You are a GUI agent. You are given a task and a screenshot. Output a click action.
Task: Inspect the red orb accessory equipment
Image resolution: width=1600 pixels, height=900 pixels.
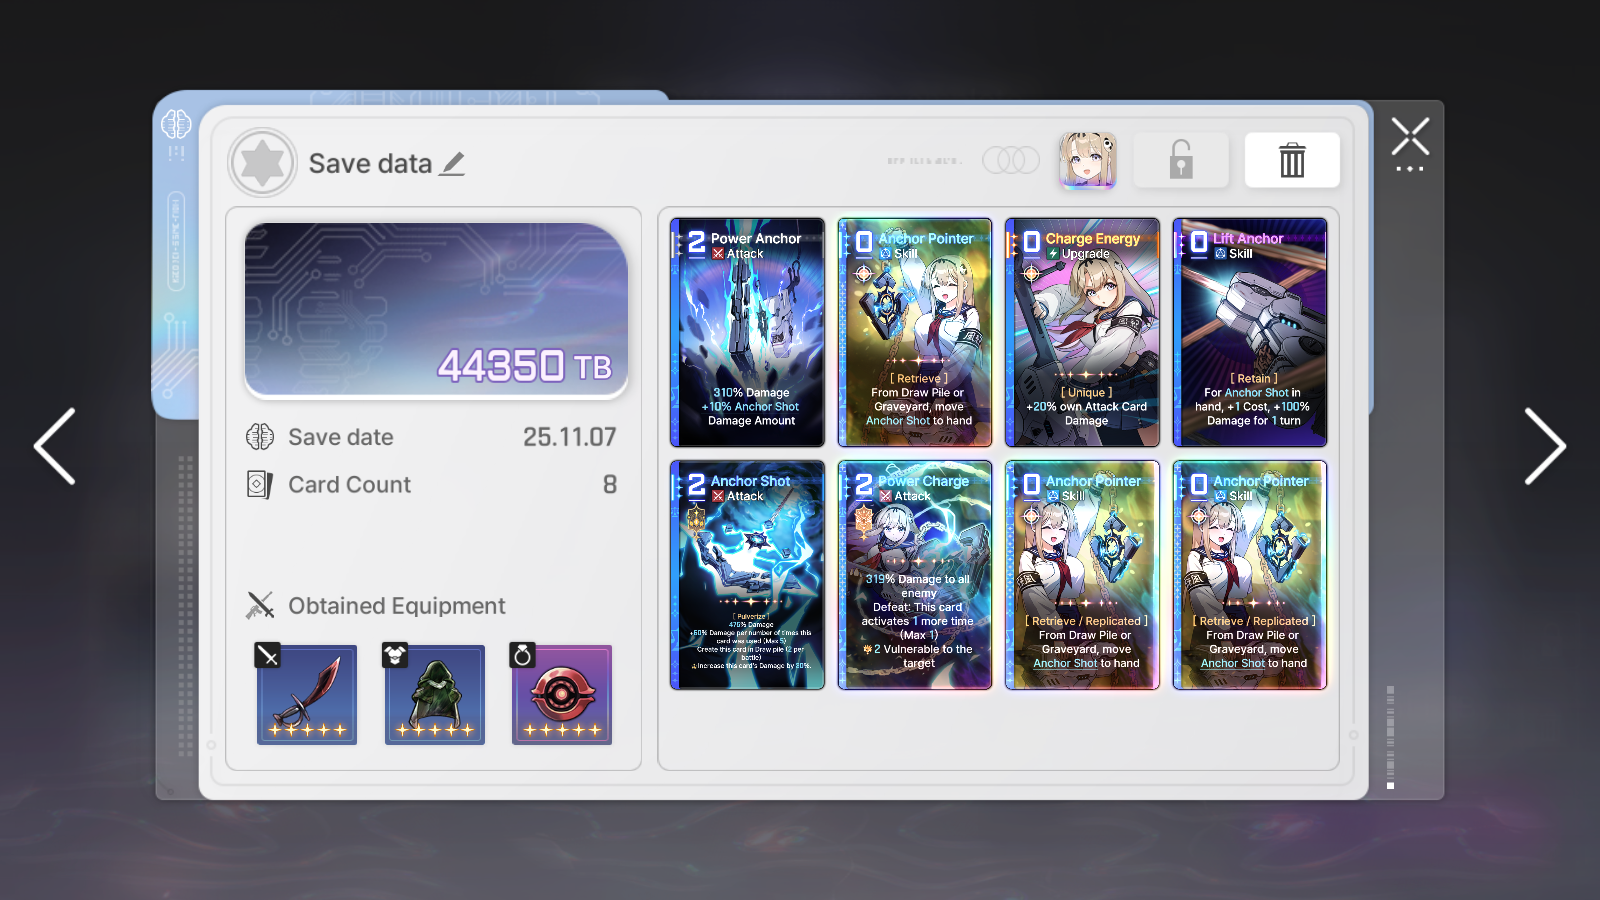(x=562, y=694)
